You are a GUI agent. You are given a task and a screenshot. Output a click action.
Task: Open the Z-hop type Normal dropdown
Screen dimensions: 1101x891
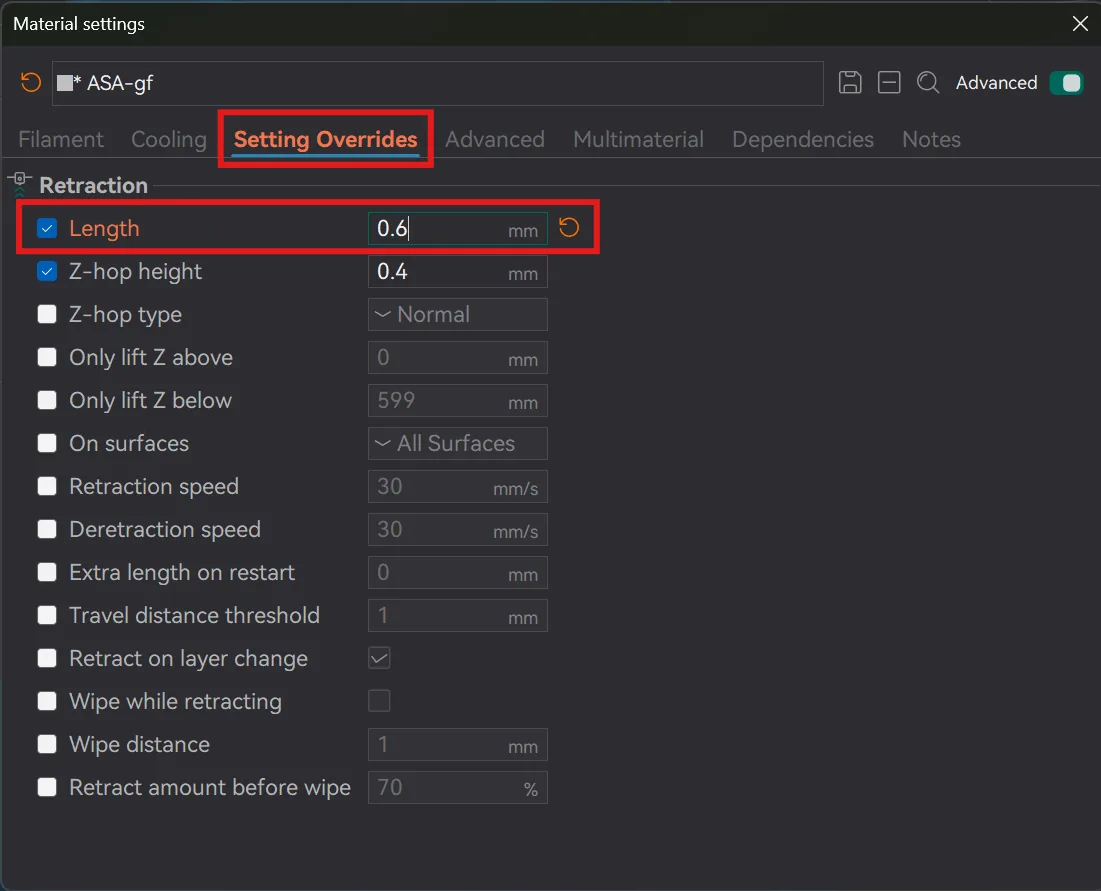[x=458, y=314]
